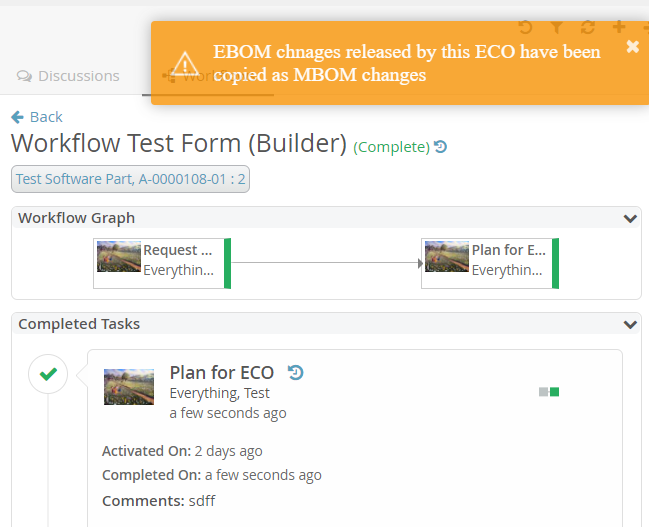Close the orange EBOM notification
This screenshot has width=649, height=527.
(x=632, y=46)
